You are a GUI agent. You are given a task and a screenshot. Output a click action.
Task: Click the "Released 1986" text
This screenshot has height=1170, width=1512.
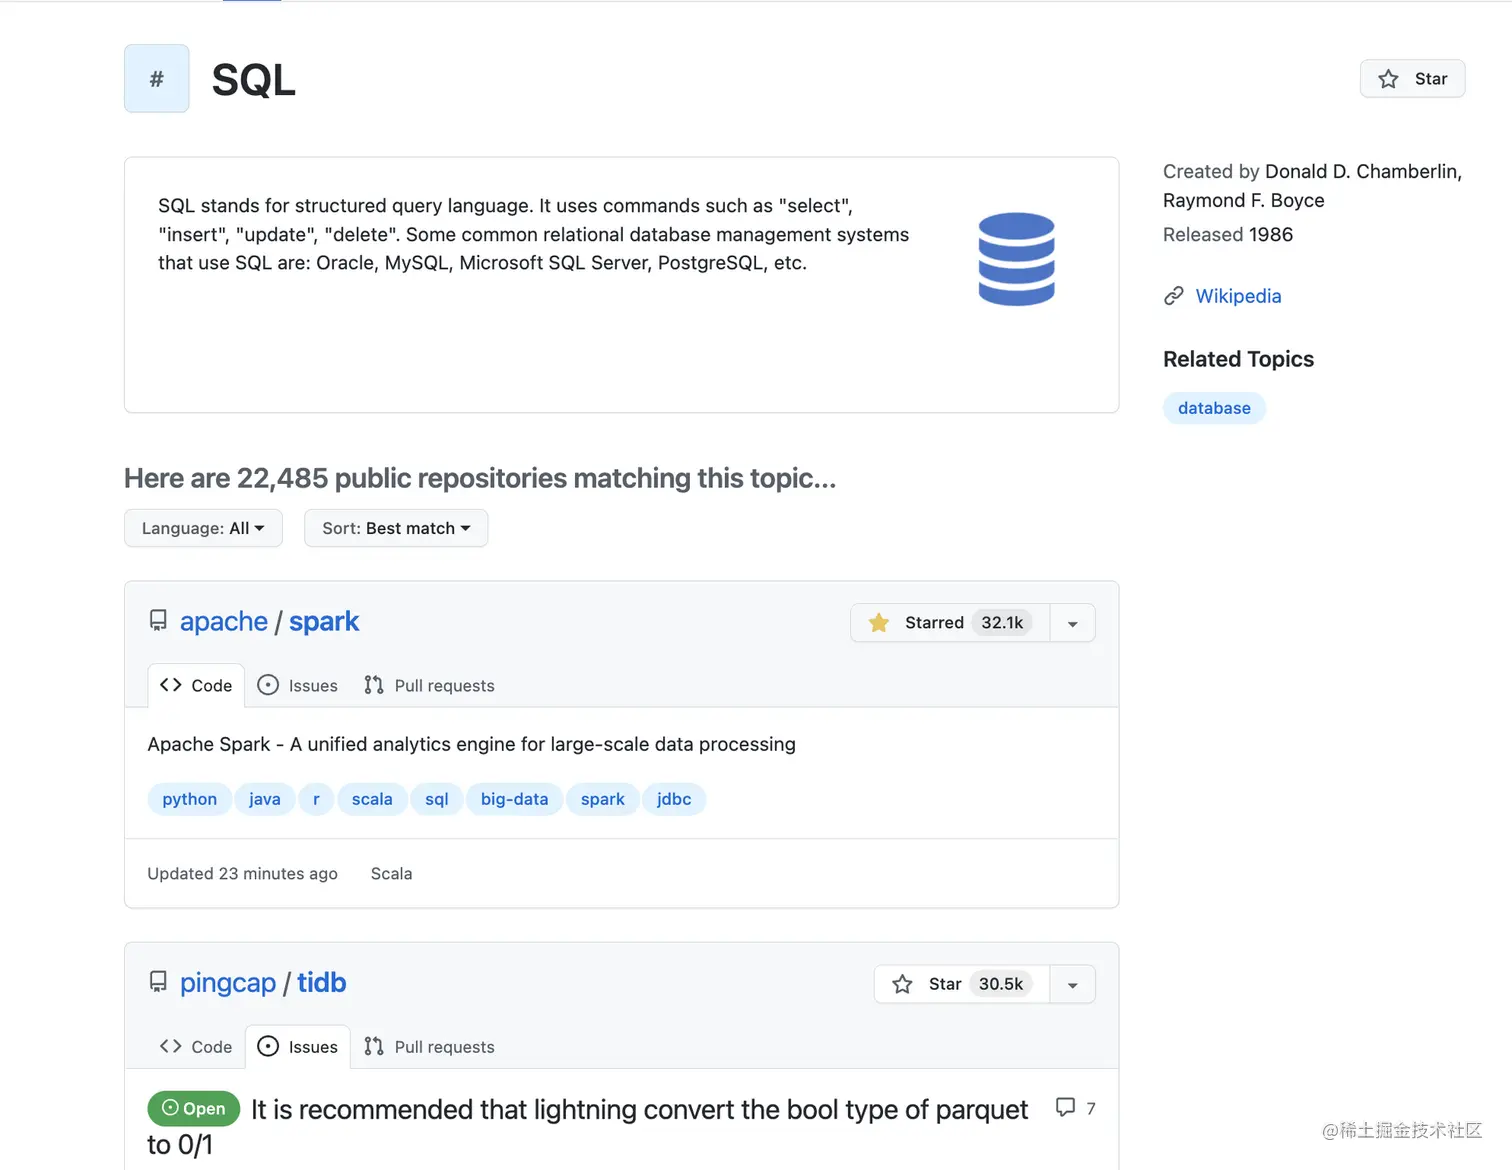[x=1228, y=234]
